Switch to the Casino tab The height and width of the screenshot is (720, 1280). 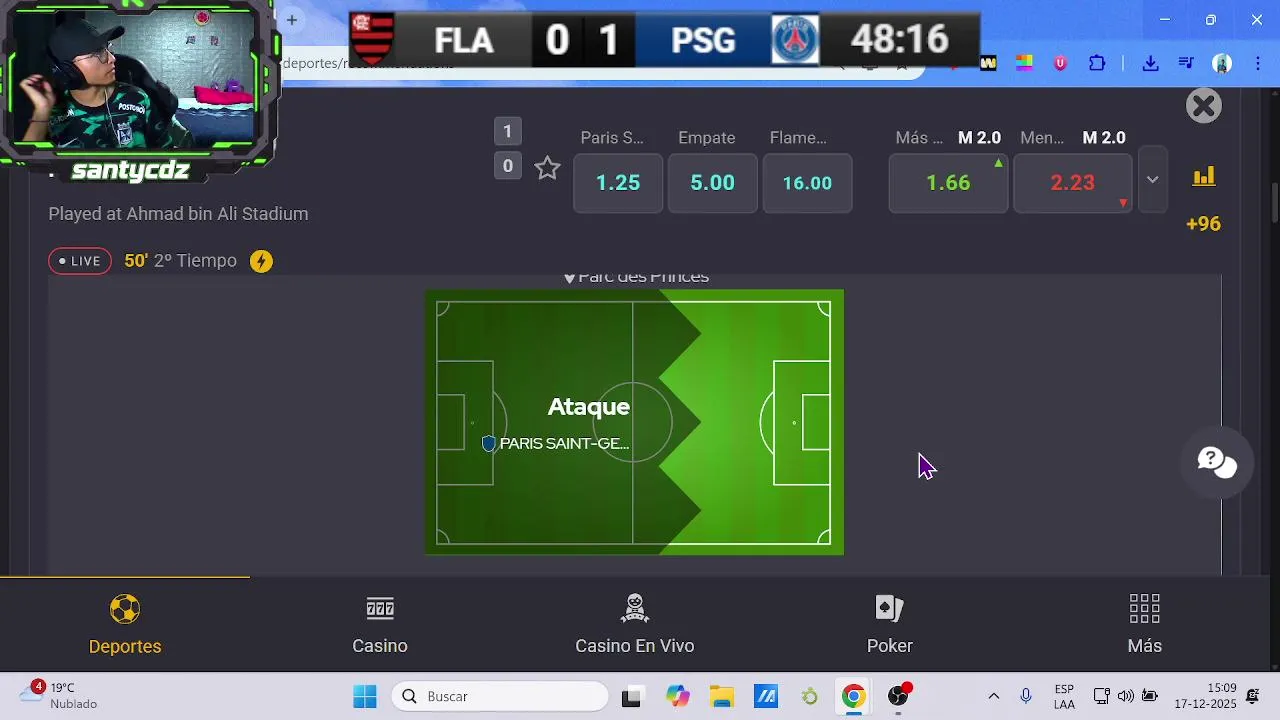pos(380,625)
